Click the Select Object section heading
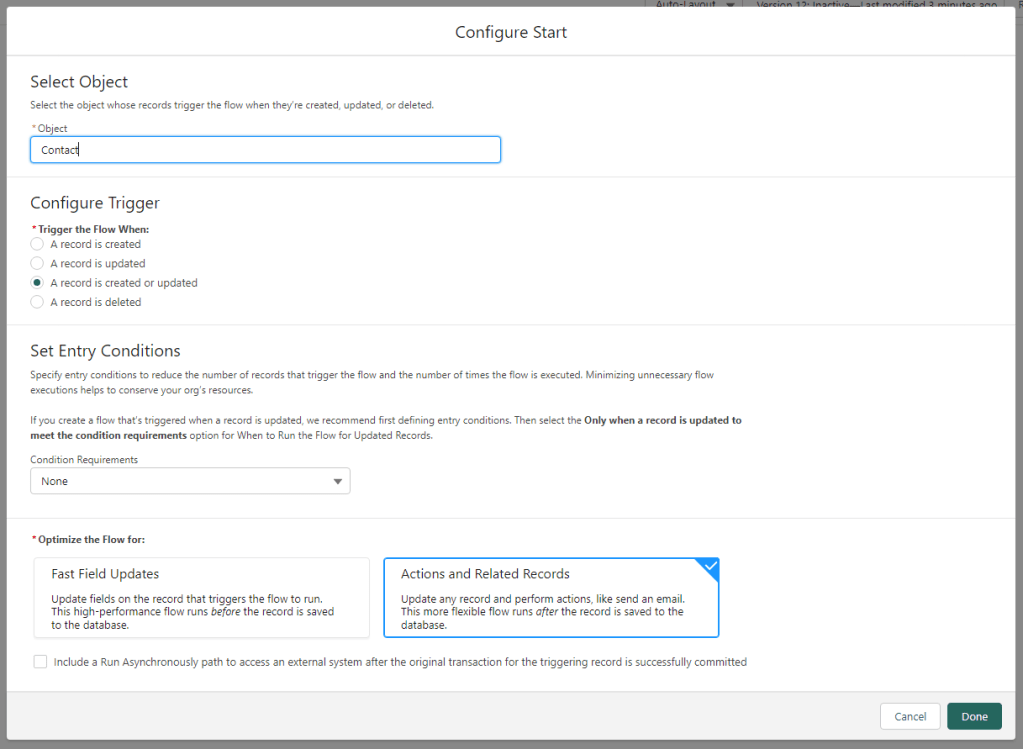 click(x=79, y=82)
